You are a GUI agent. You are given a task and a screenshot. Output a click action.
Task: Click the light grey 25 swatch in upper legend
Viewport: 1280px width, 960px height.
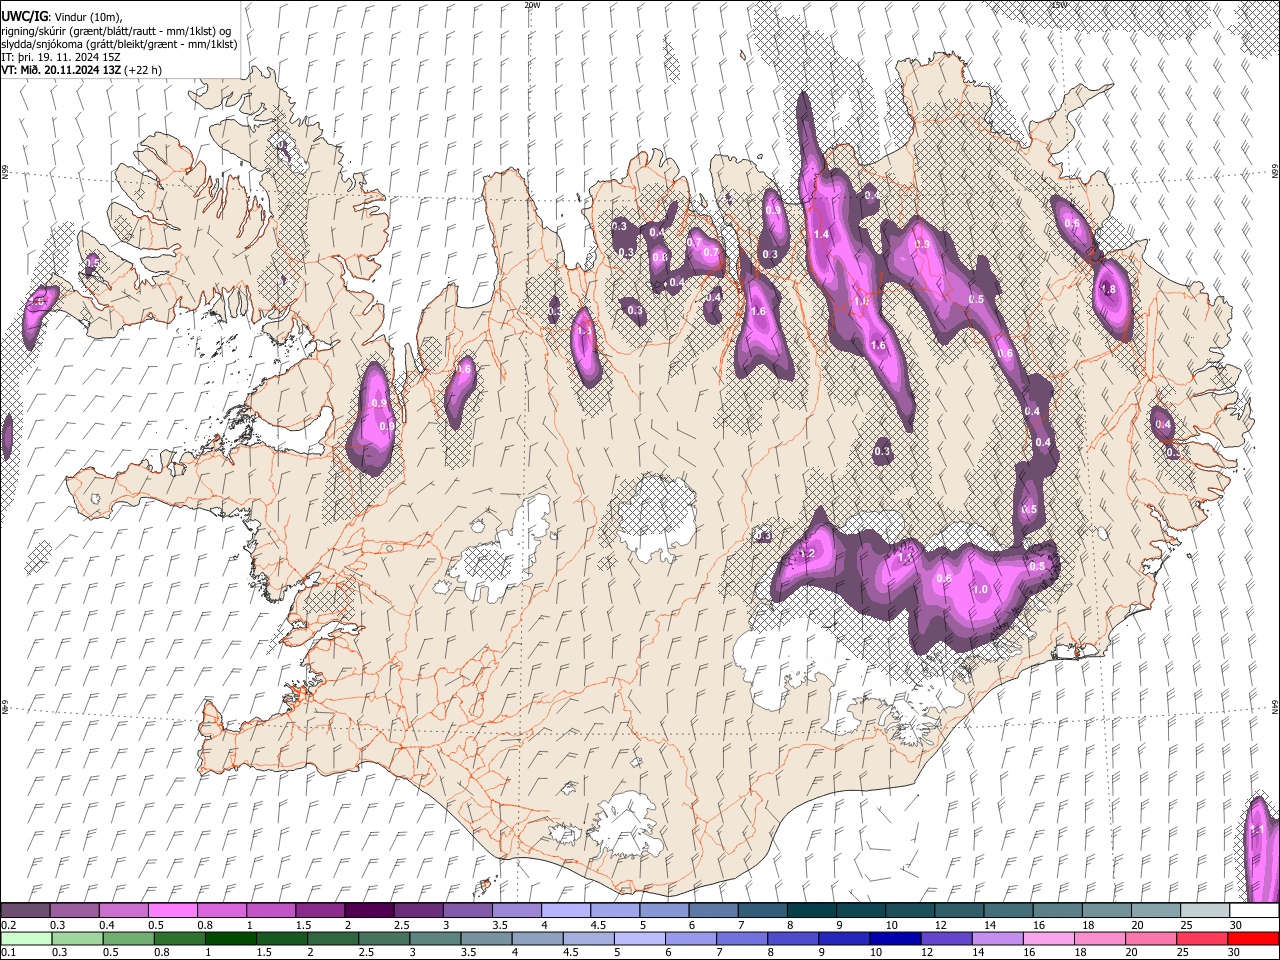pyautogui.click(x=1205, y=911)
